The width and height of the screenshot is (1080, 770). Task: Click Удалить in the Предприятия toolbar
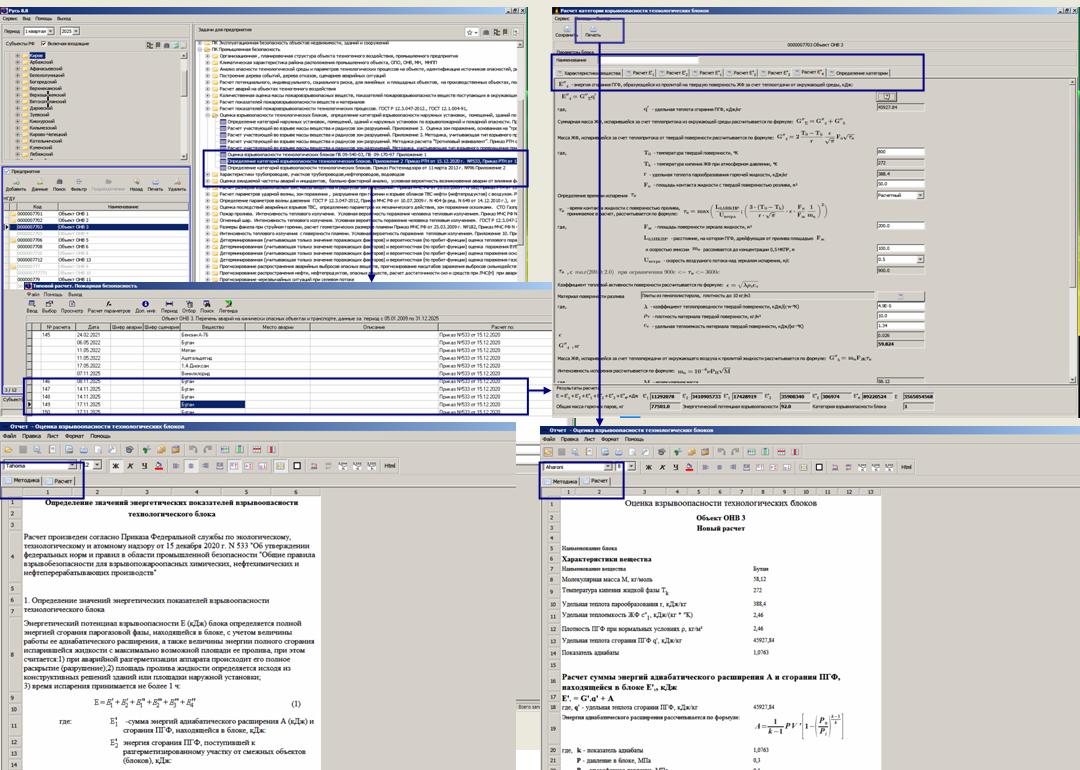pos(177,184)
